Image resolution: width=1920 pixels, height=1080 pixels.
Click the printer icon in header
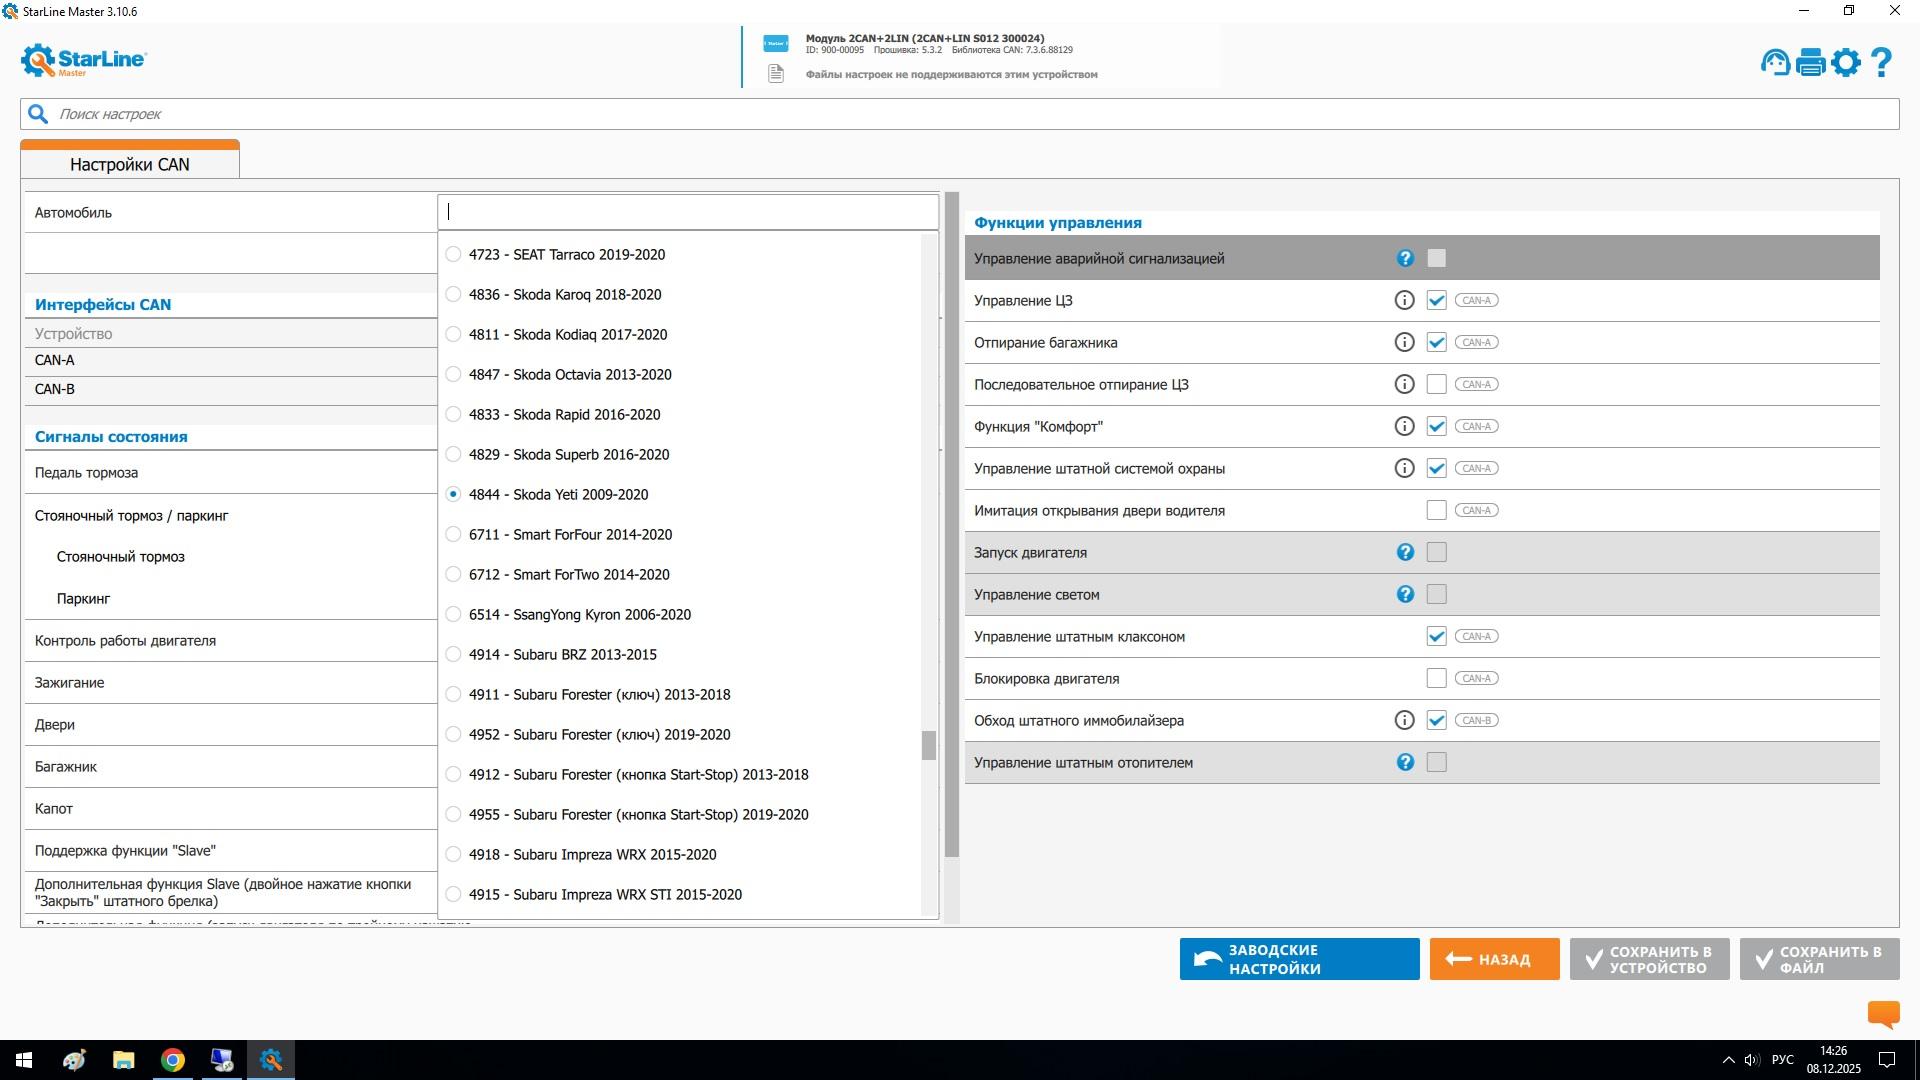coord(1811,63)
